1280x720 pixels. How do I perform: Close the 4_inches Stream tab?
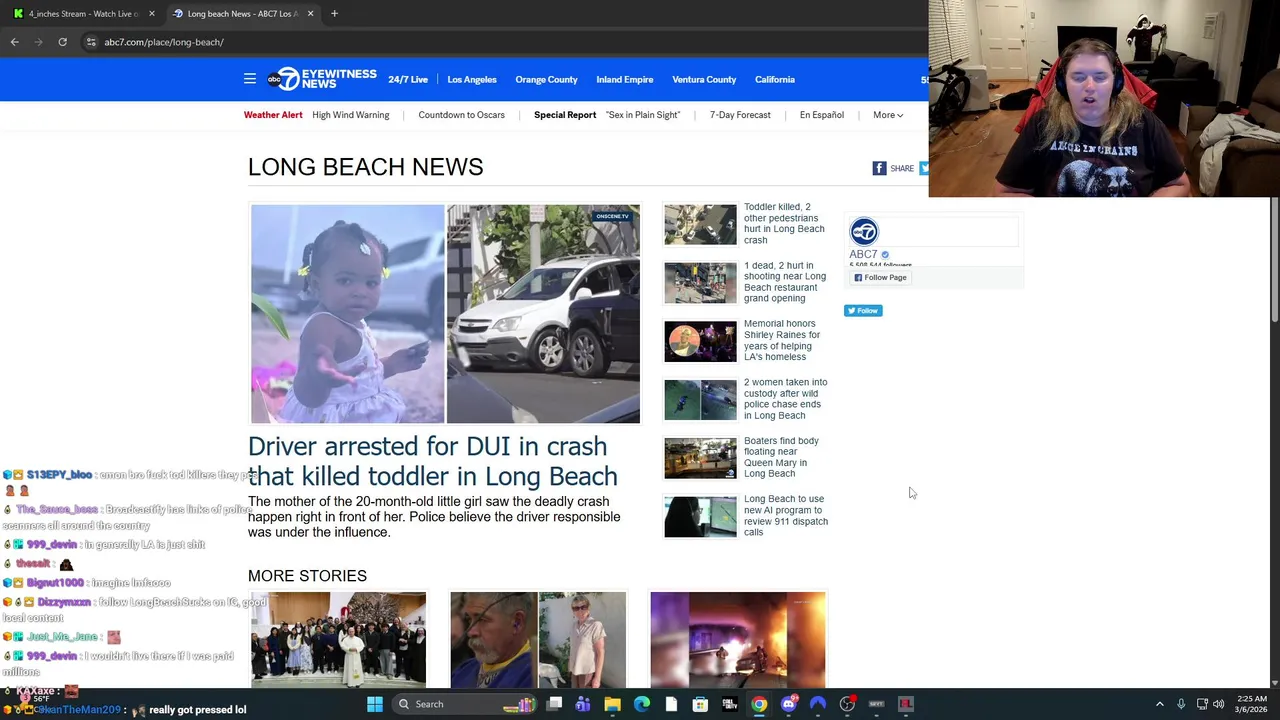pos(152,14)
